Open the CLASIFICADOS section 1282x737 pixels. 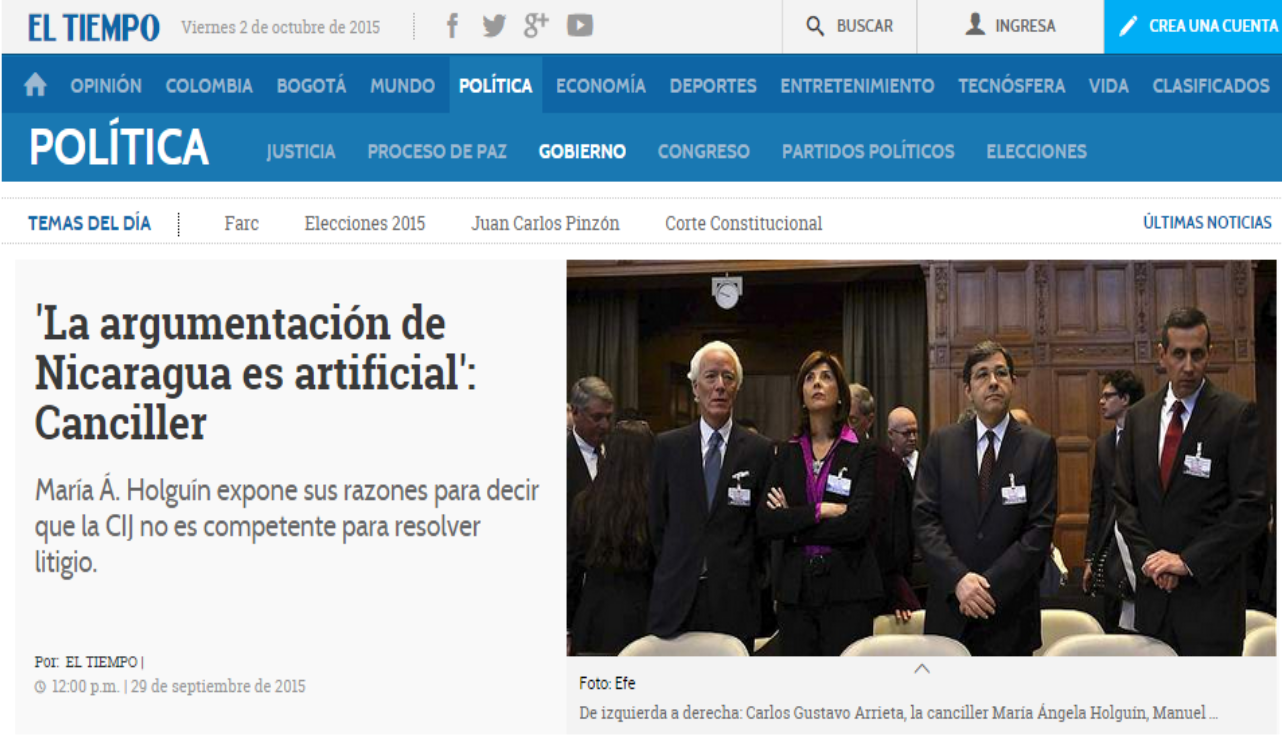(1211, 86)
